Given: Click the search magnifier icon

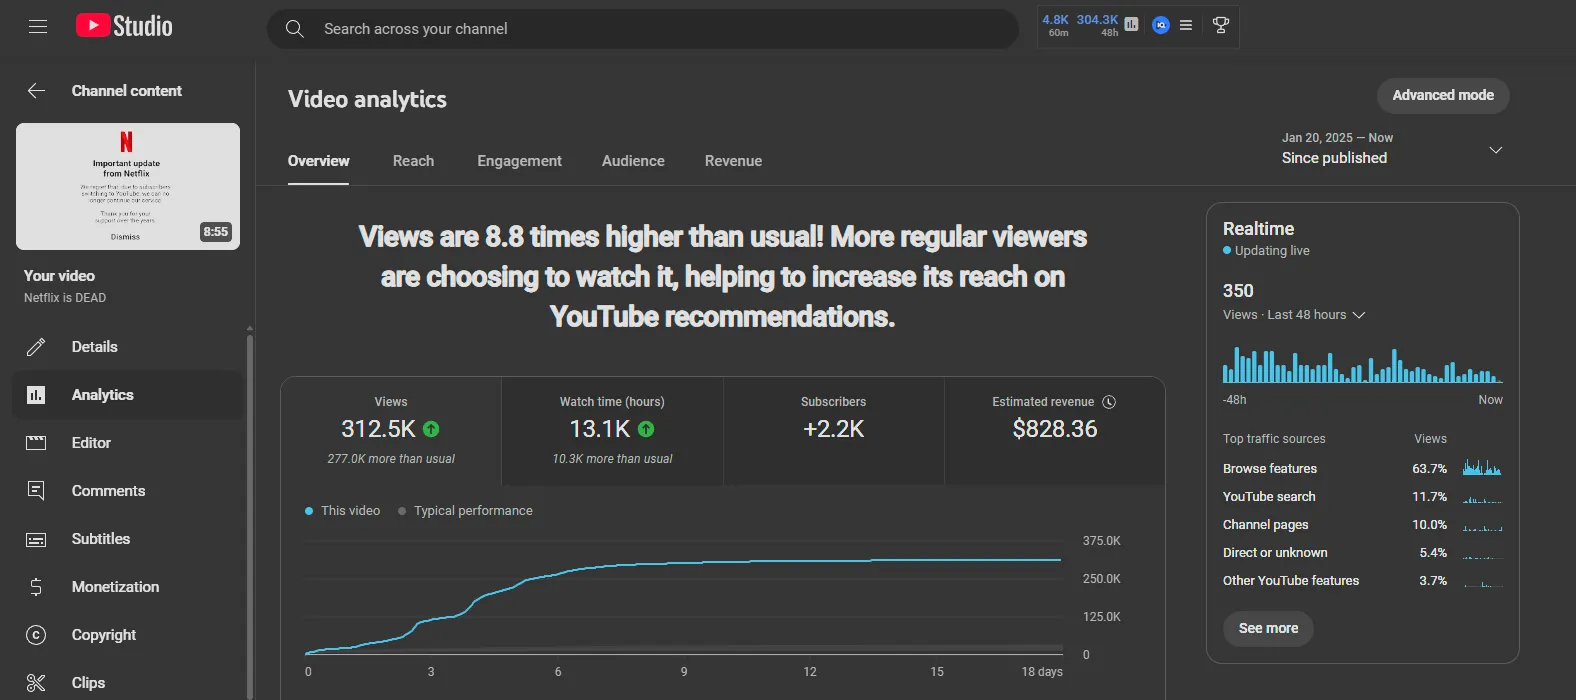Looking at the screenshot, I should 294,29.
